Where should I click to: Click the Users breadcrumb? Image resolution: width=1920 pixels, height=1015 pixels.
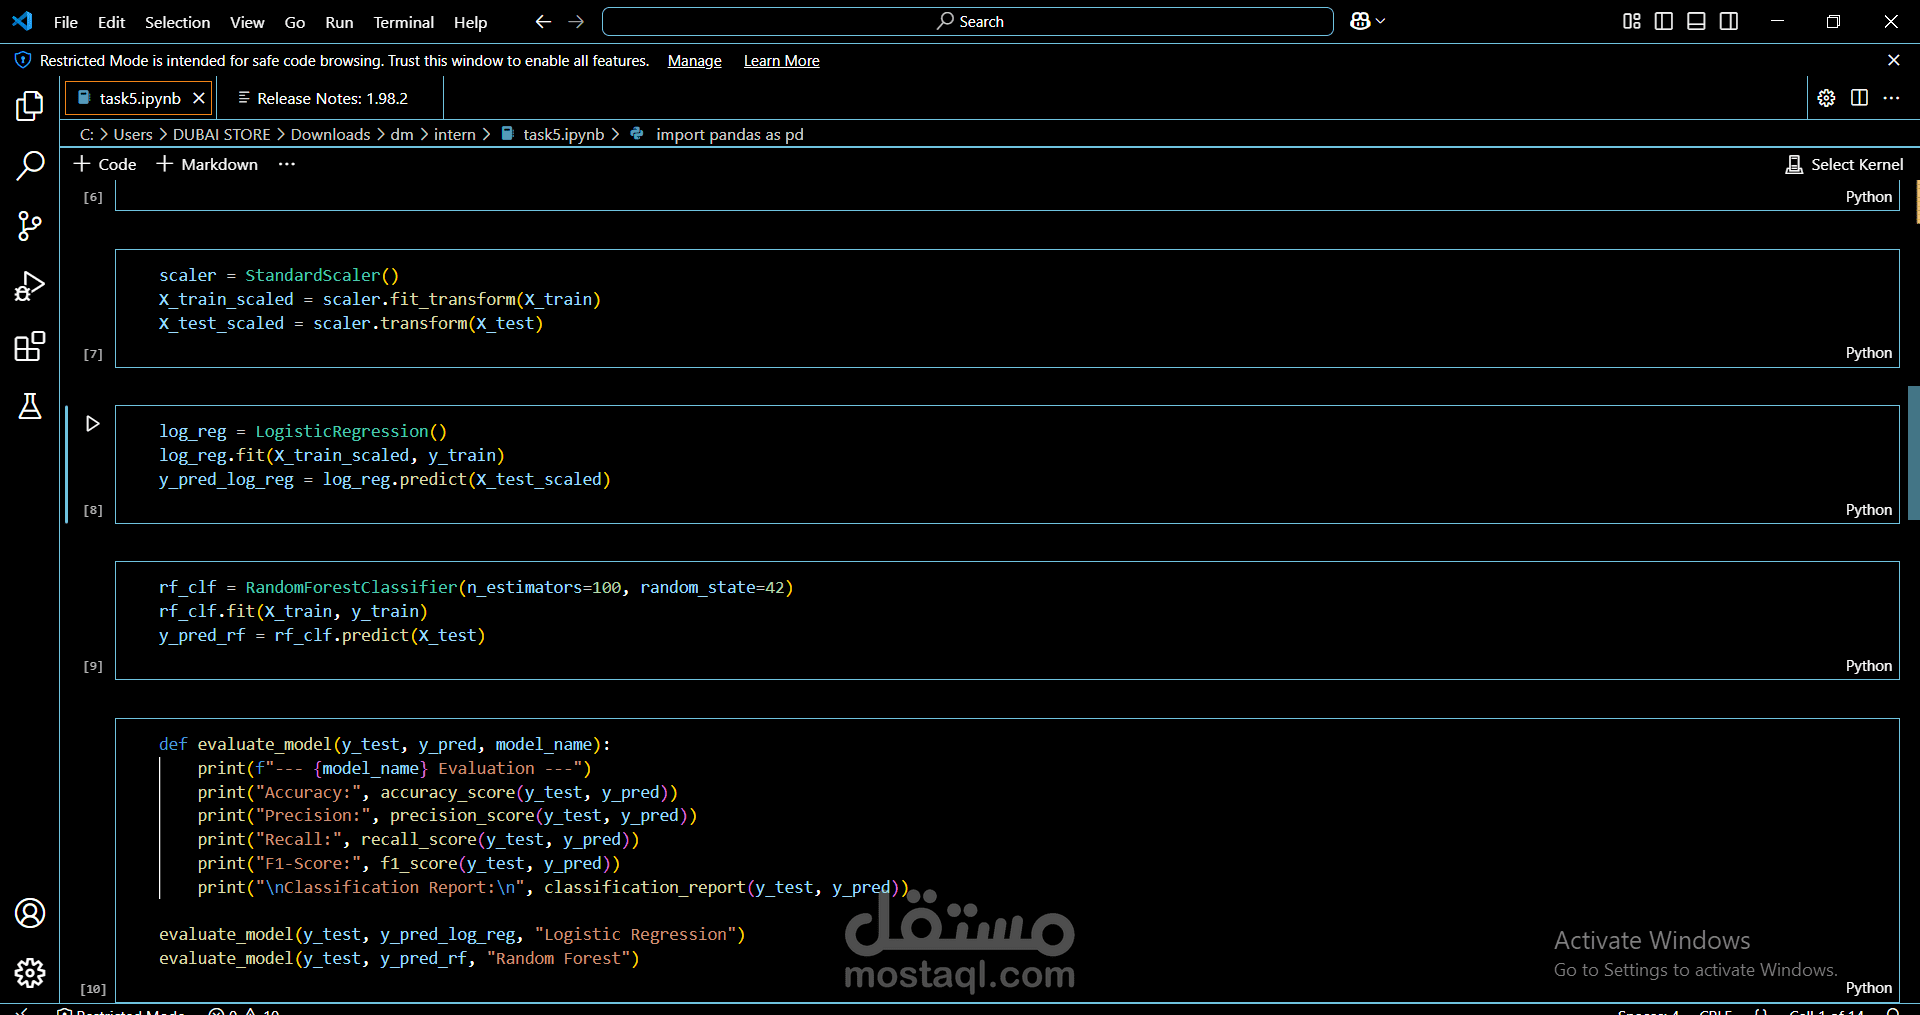tap(133, 134)
